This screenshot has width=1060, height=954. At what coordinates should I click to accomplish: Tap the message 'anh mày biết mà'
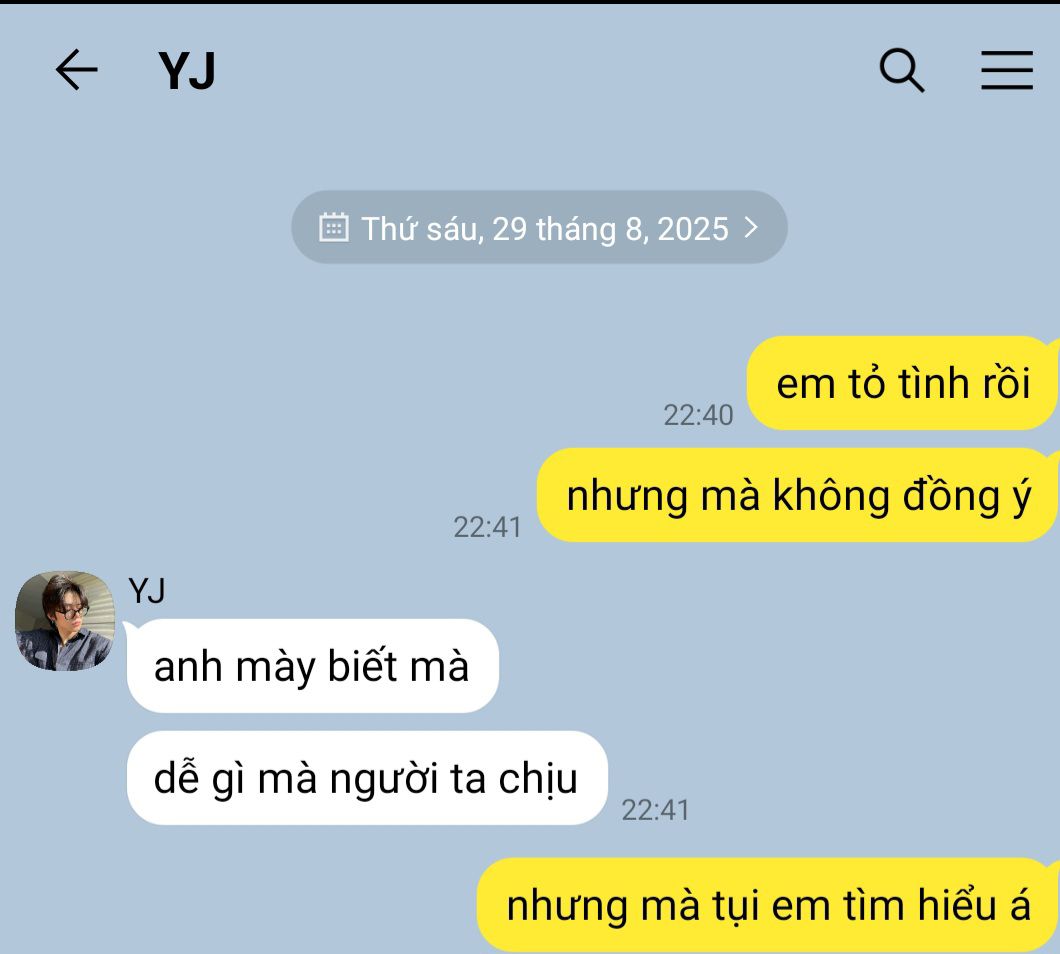point(312,666)
